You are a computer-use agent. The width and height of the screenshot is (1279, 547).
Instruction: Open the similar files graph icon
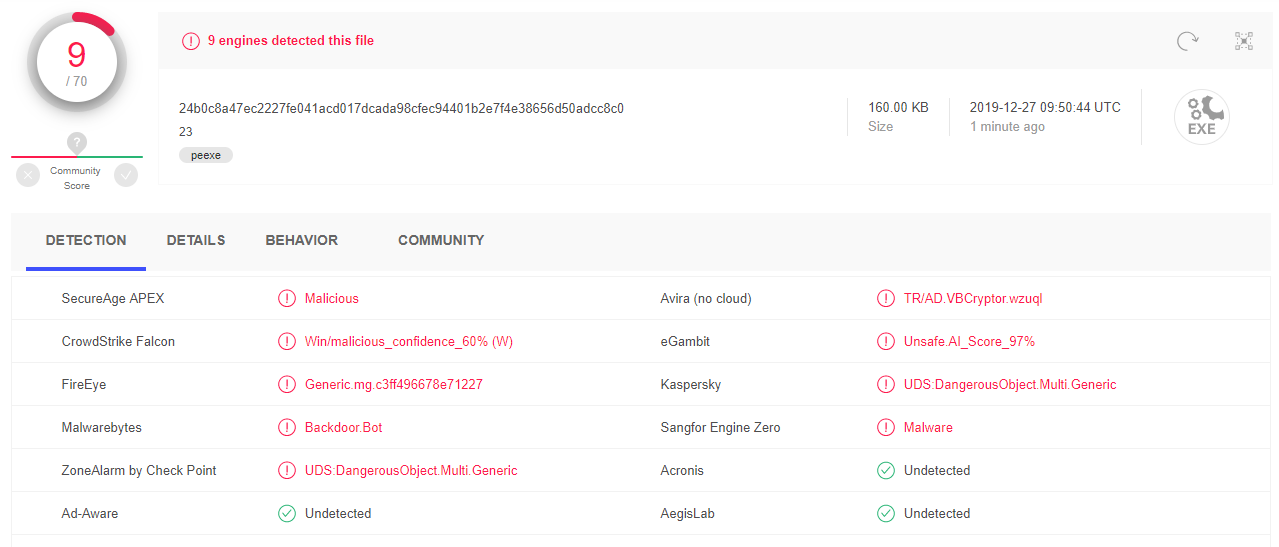click(1244, 41)
